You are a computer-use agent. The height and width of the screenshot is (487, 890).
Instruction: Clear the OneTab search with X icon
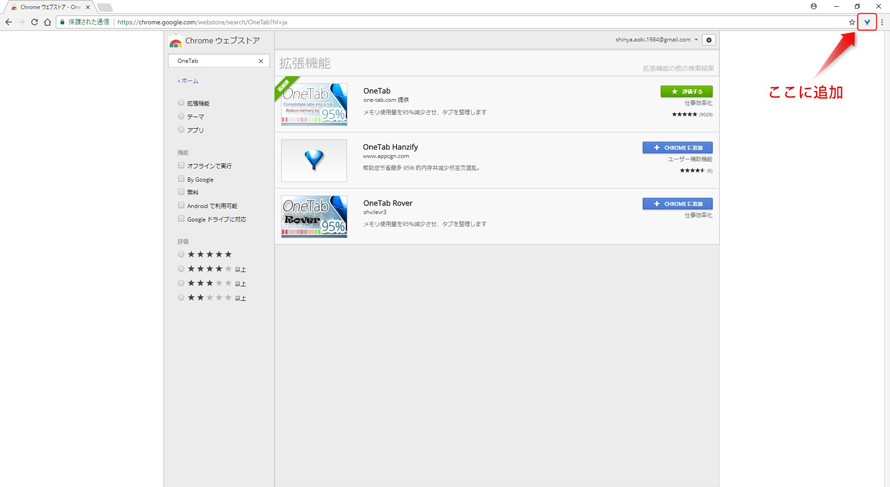click(x=261, y=61)
